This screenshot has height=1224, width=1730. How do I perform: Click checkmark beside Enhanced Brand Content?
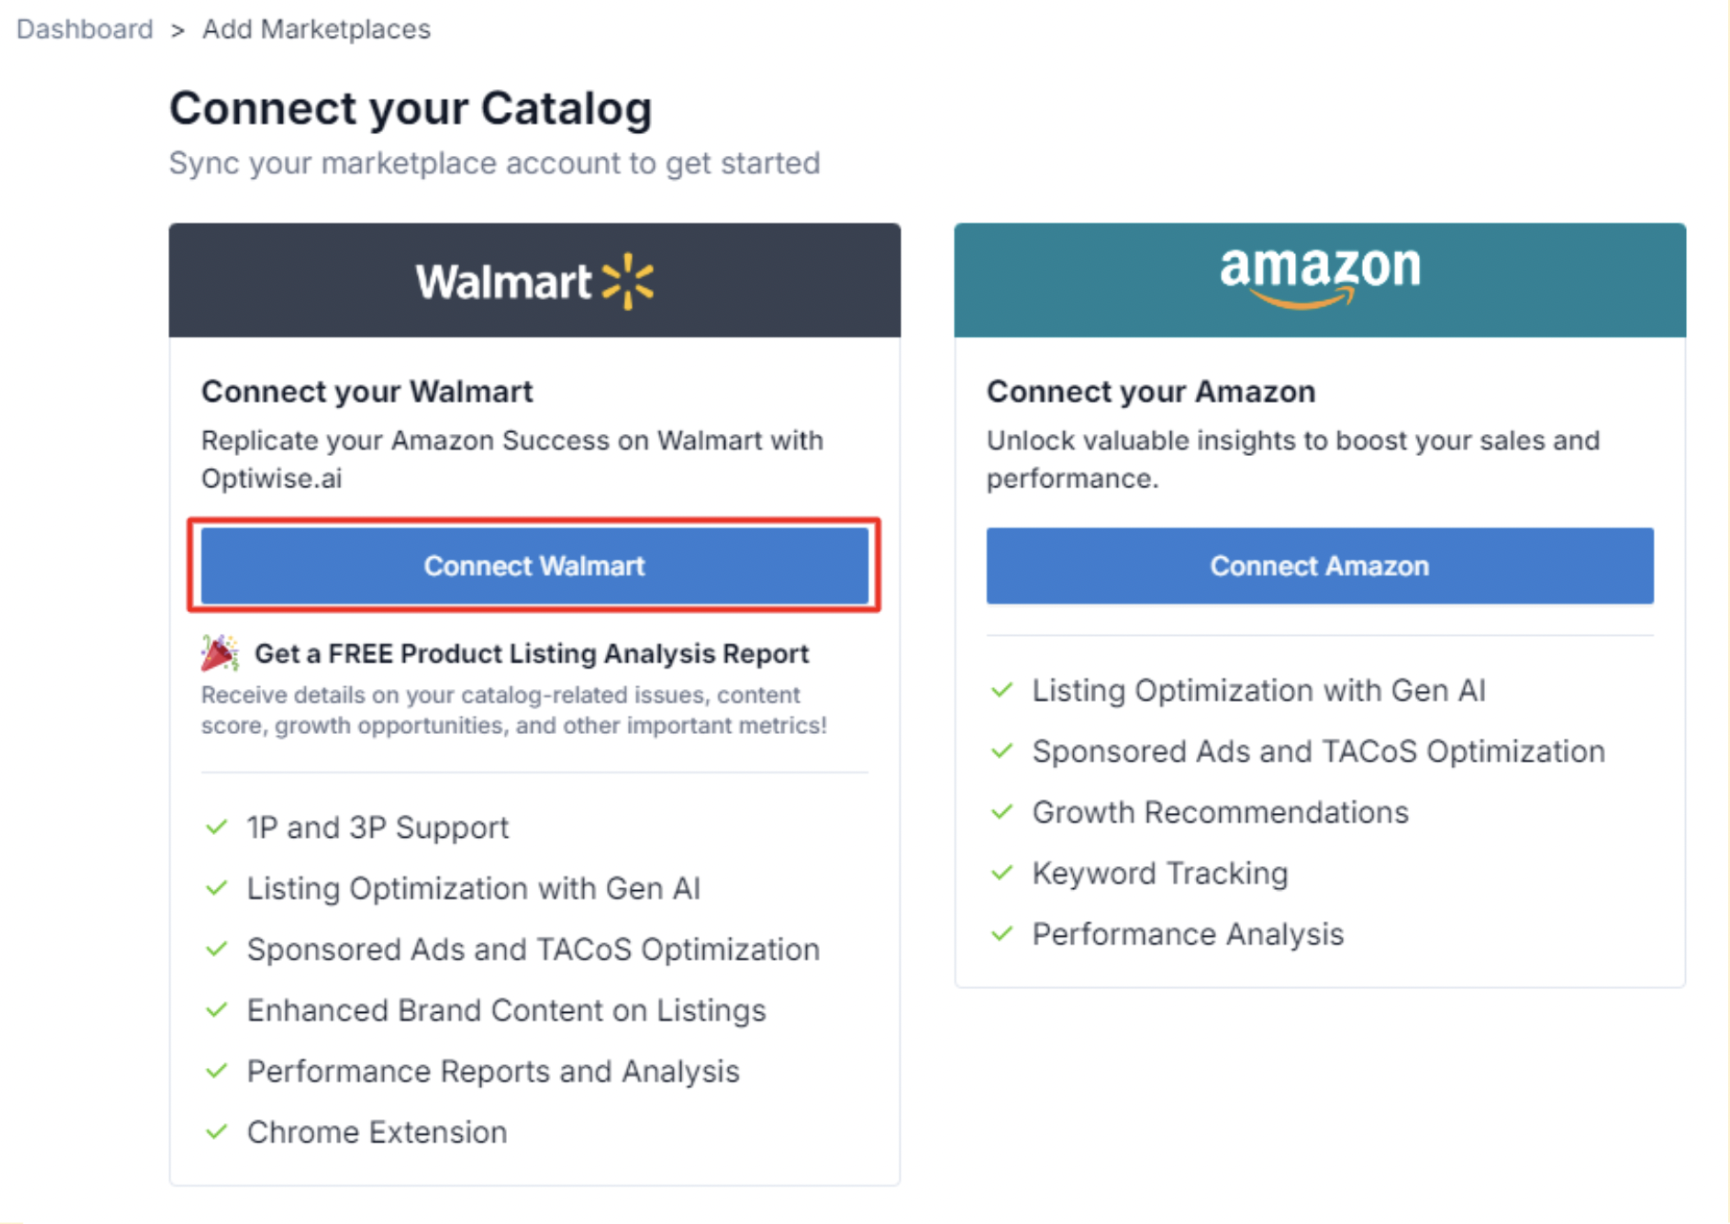click(217, 1010)
